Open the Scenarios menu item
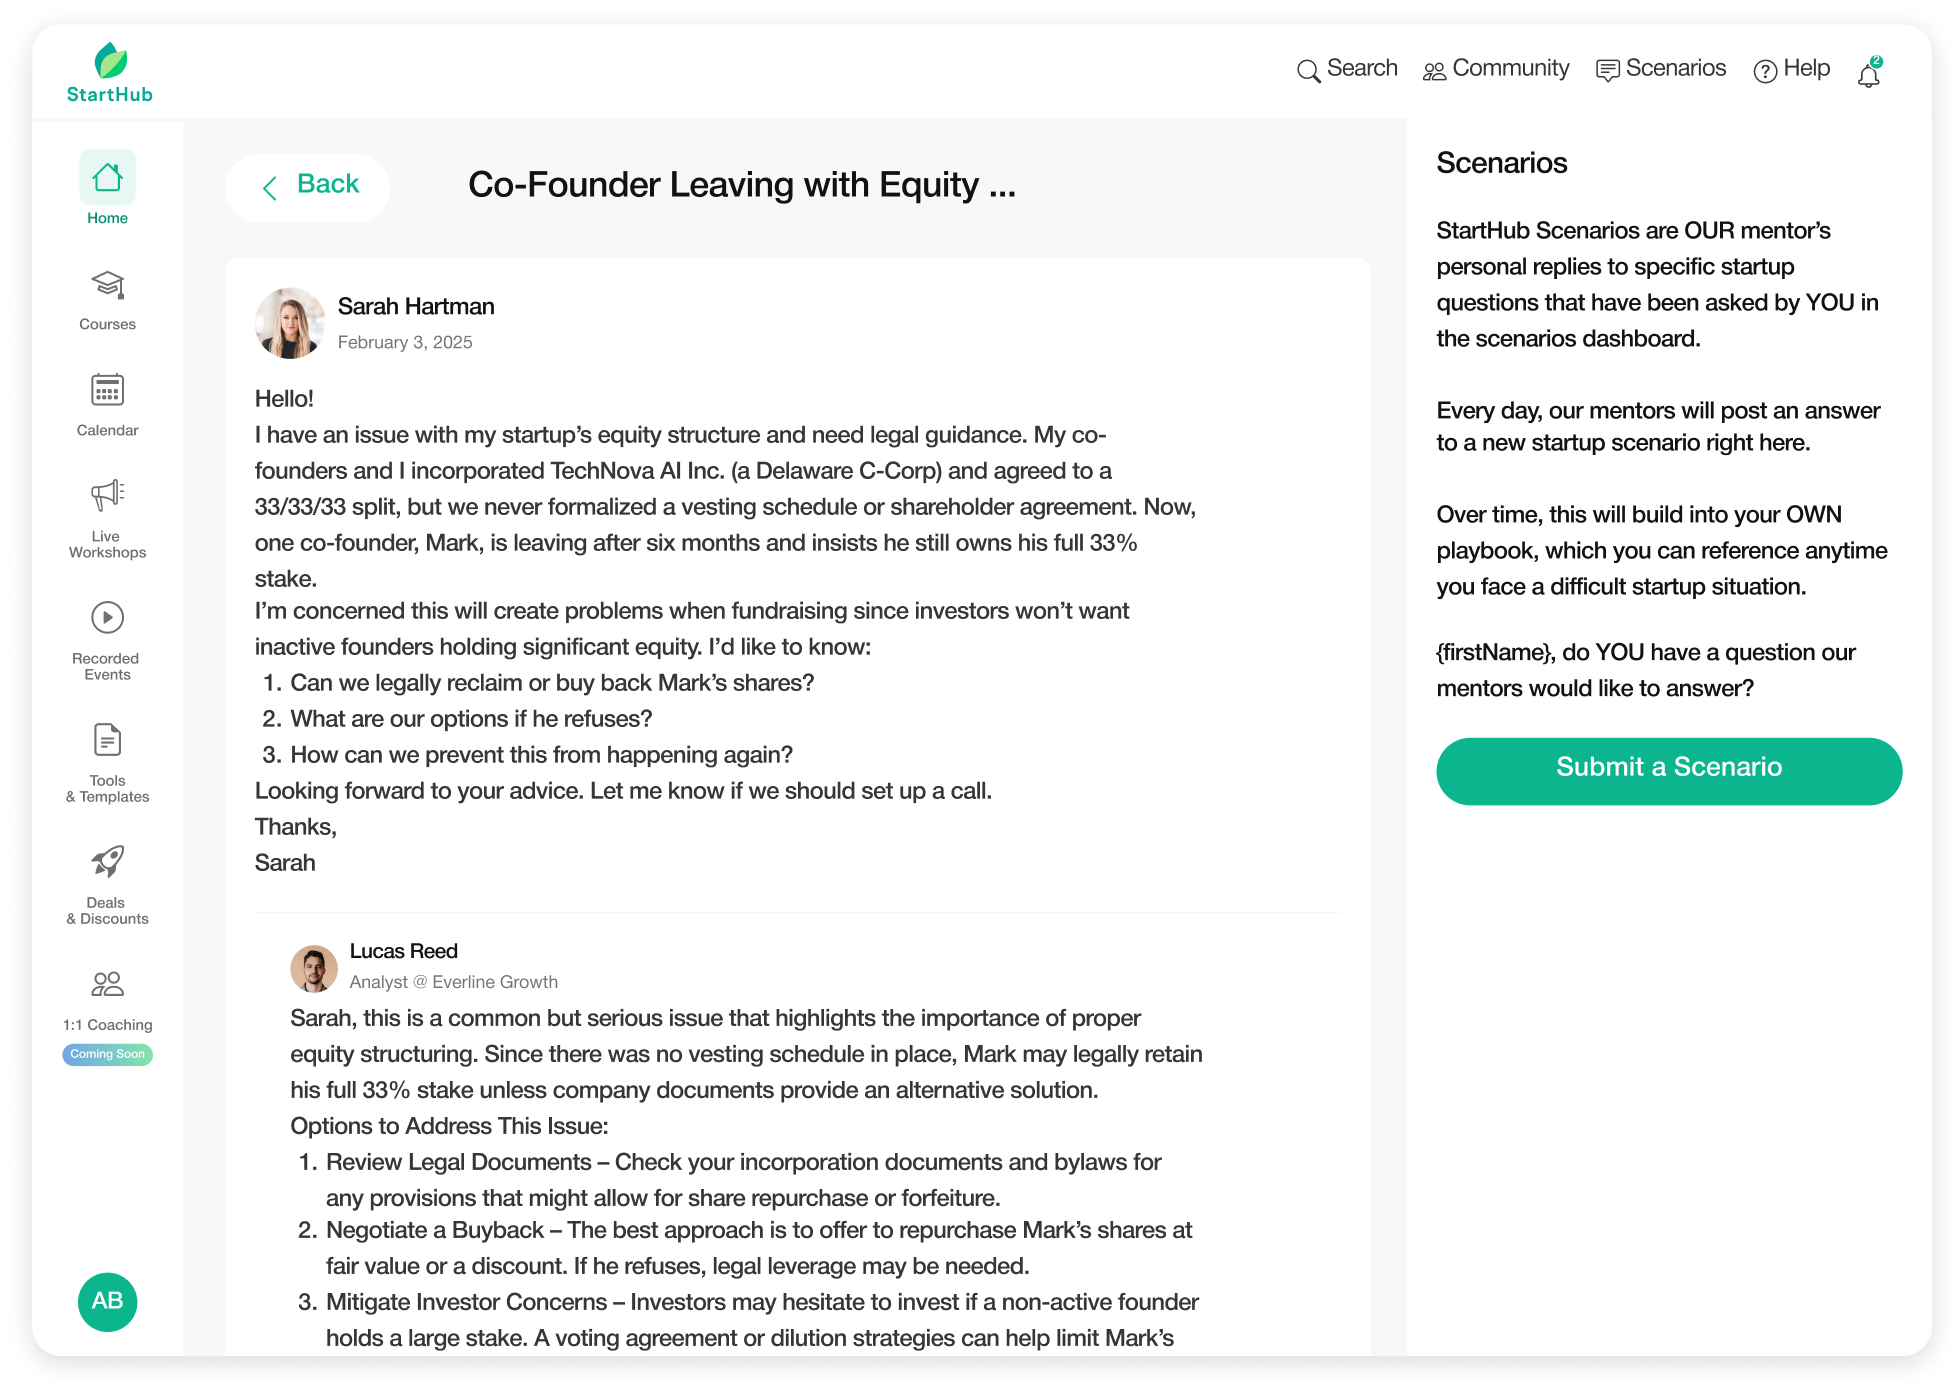This screenshot has height=1392, width=1960. [1661, 69]
